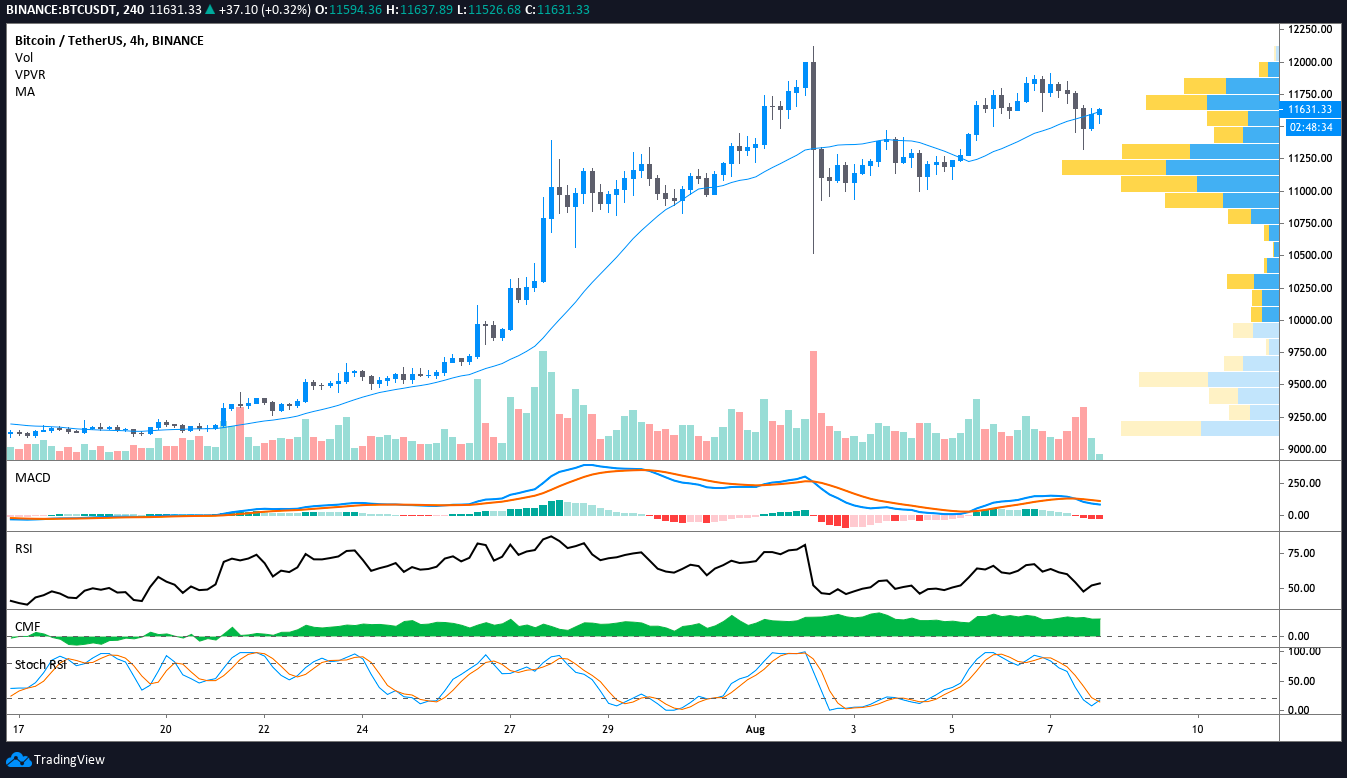Click the VPVR indicator label
Viewport: 1347px width, 778px height.
click(30, 75)
